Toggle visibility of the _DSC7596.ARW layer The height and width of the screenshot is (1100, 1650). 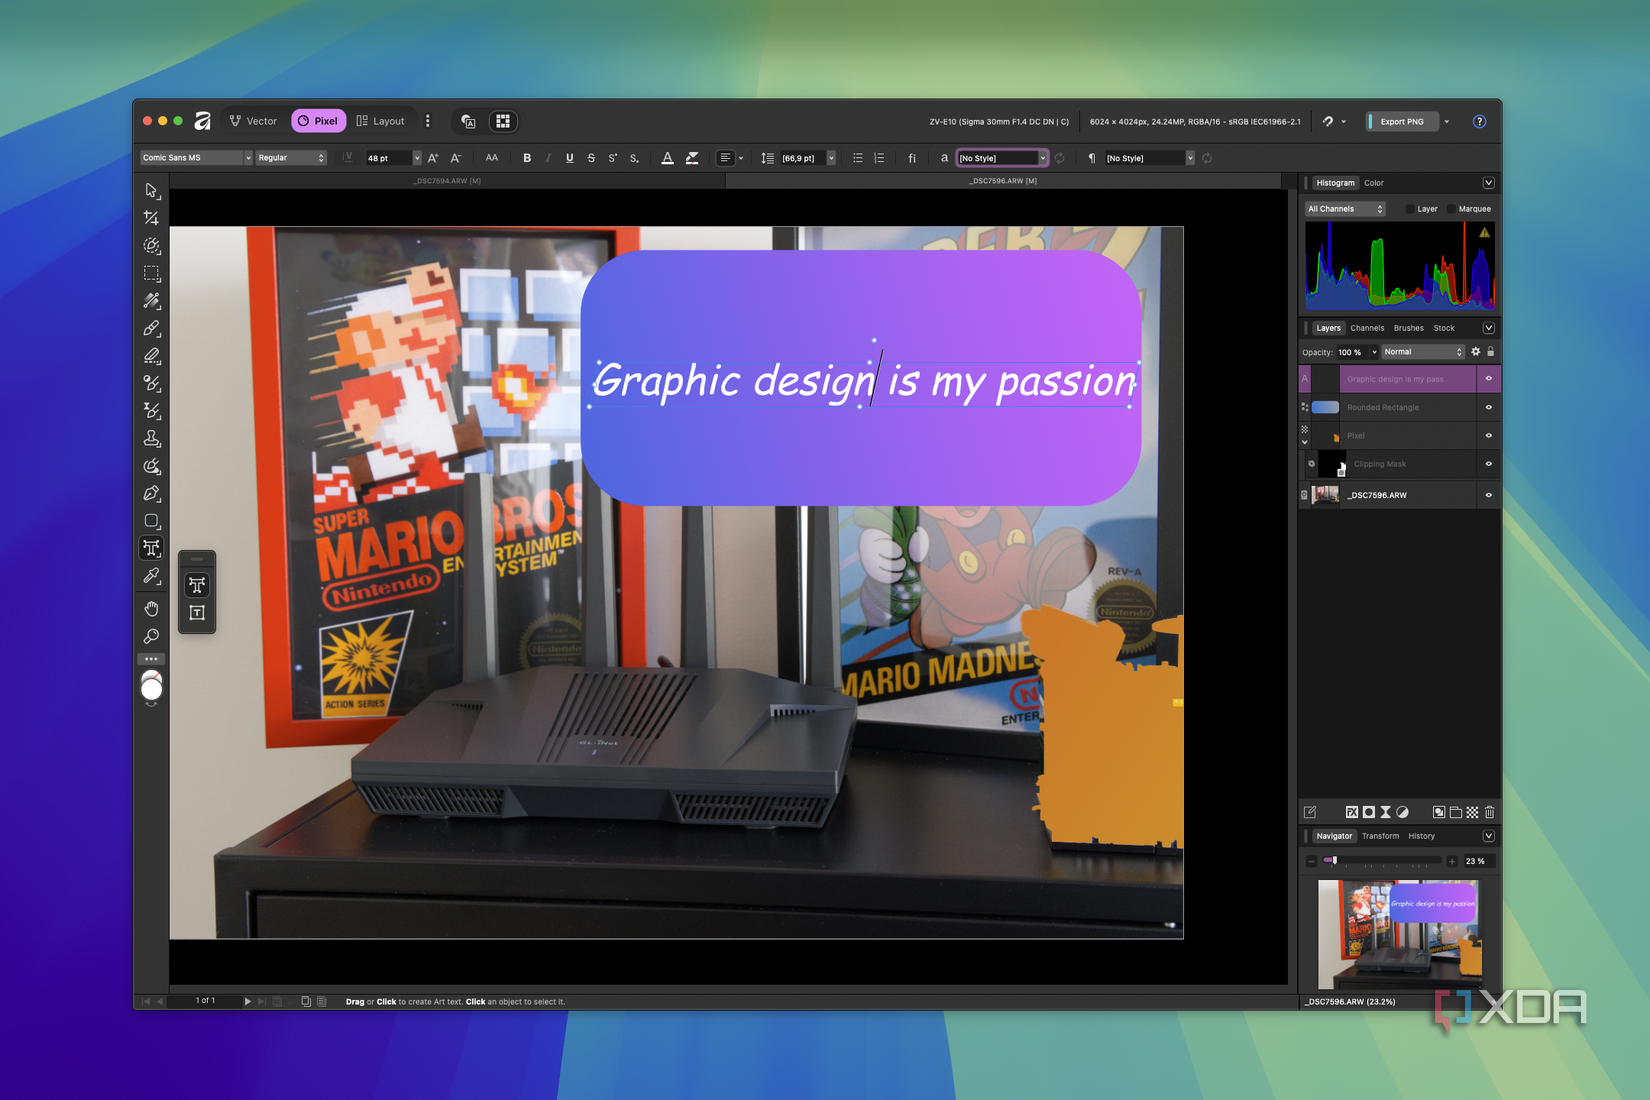[x=1487, y=494]
